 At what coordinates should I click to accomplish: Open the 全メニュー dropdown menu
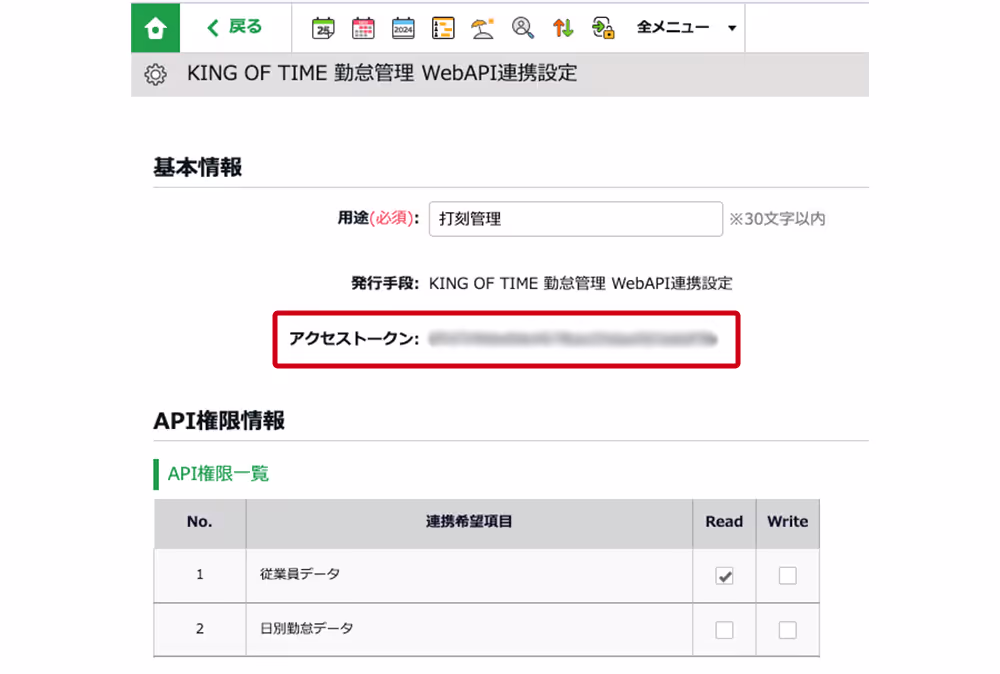point(686,27)
